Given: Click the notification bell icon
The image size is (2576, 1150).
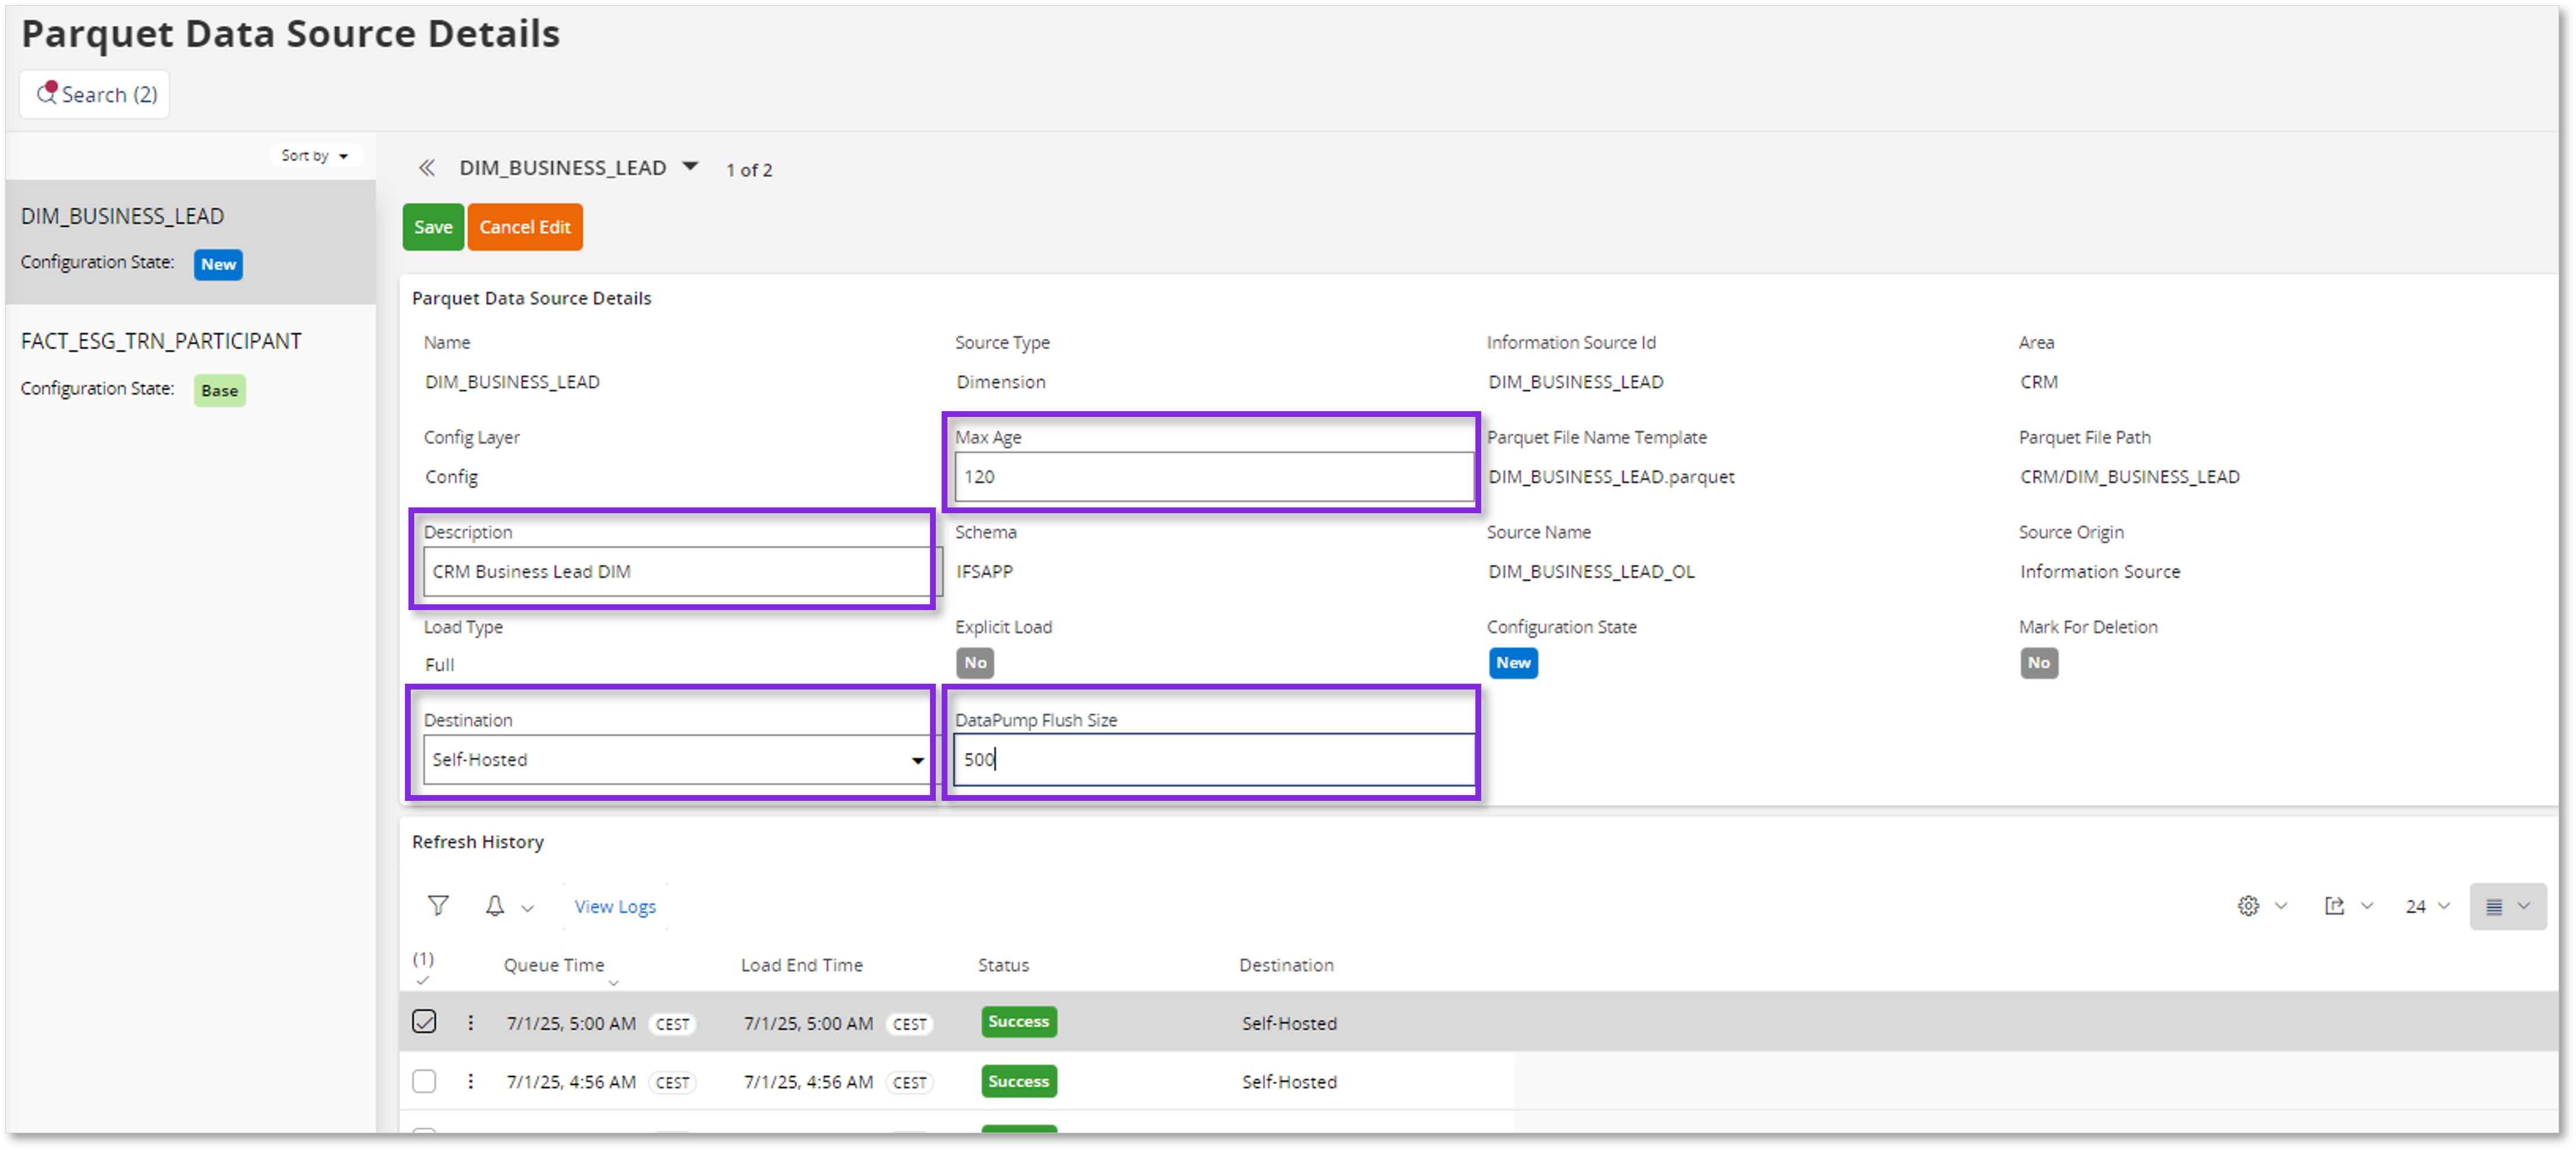Looking at the screenshot, I should [494, 906].
